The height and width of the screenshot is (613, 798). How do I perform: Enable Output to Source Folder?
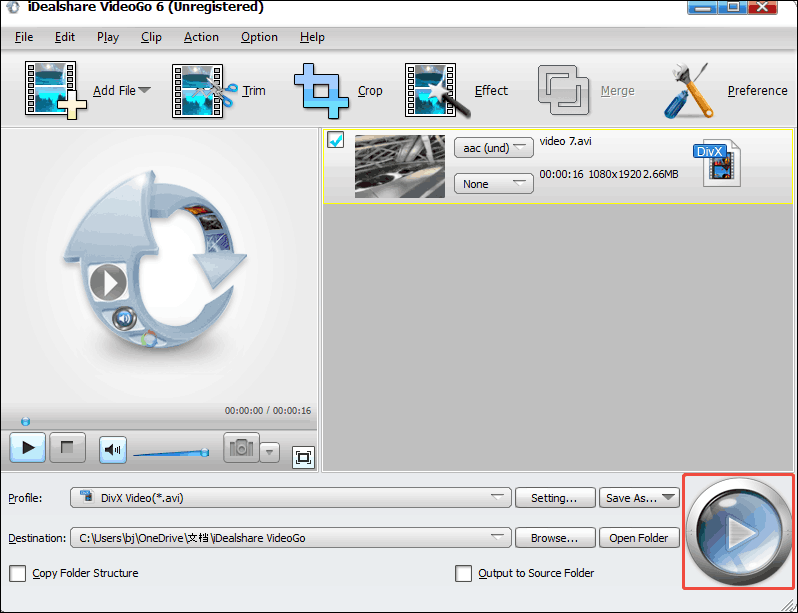(x=463, y=573)
